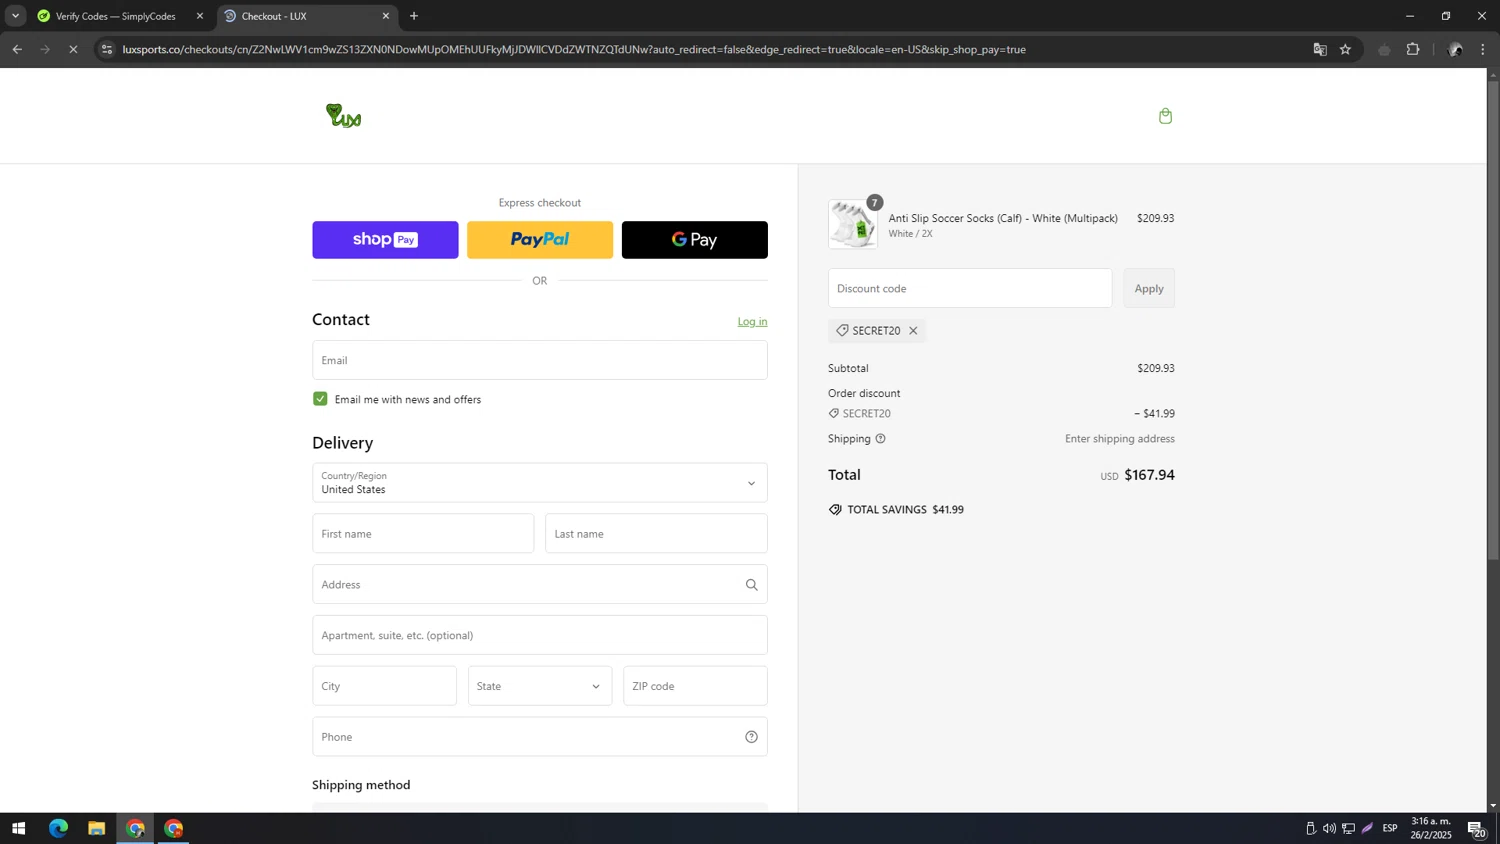Pay with PayPal button
The image size is (1500, 844).
click(540, 240)
